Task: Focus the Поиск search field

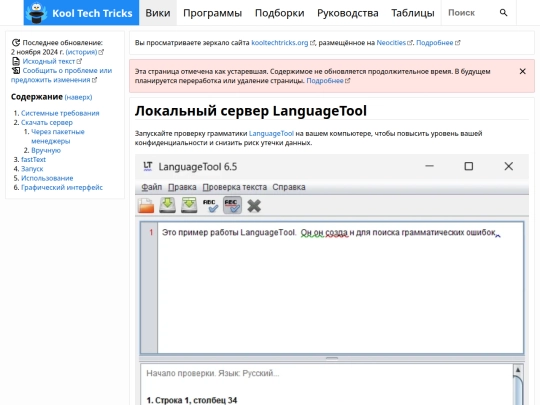Action: pyautogui.click(x=470, y=13)
